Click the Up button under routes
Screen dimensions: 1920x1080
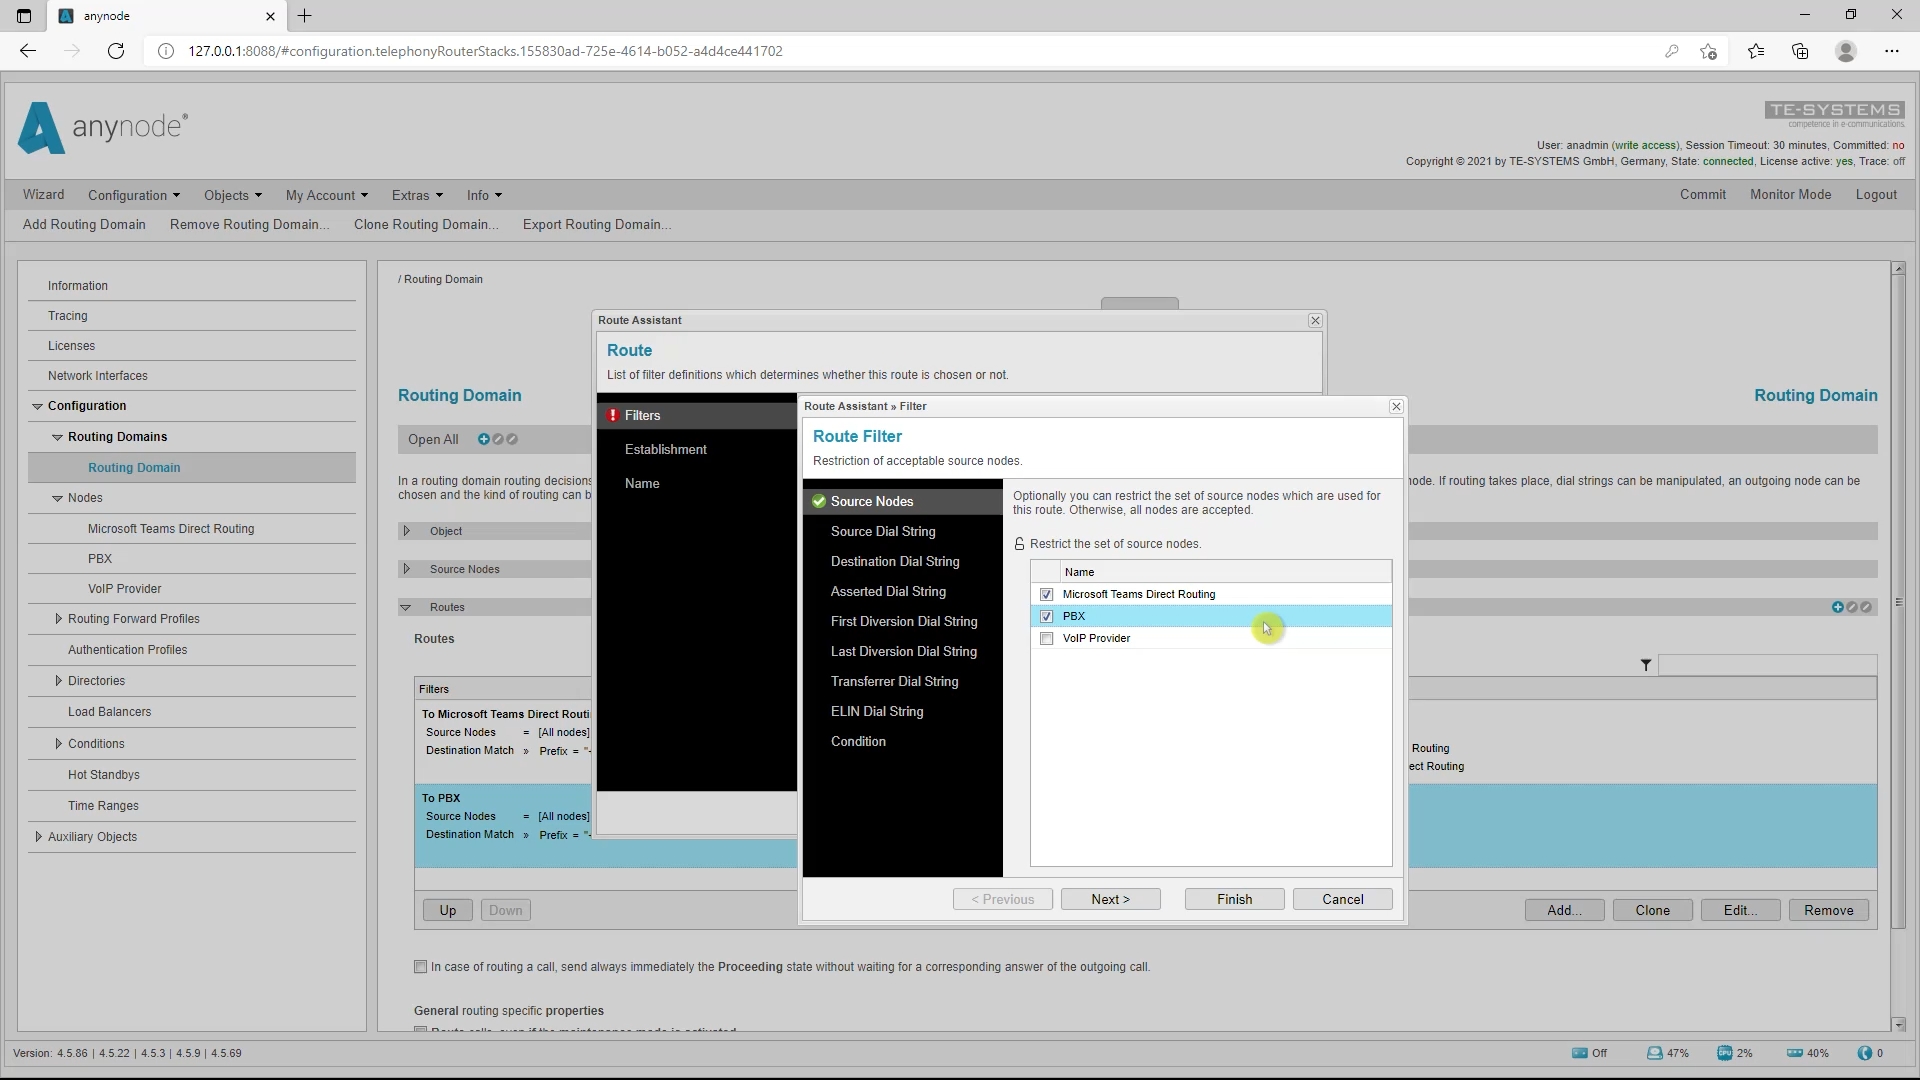tap(448, 910)
